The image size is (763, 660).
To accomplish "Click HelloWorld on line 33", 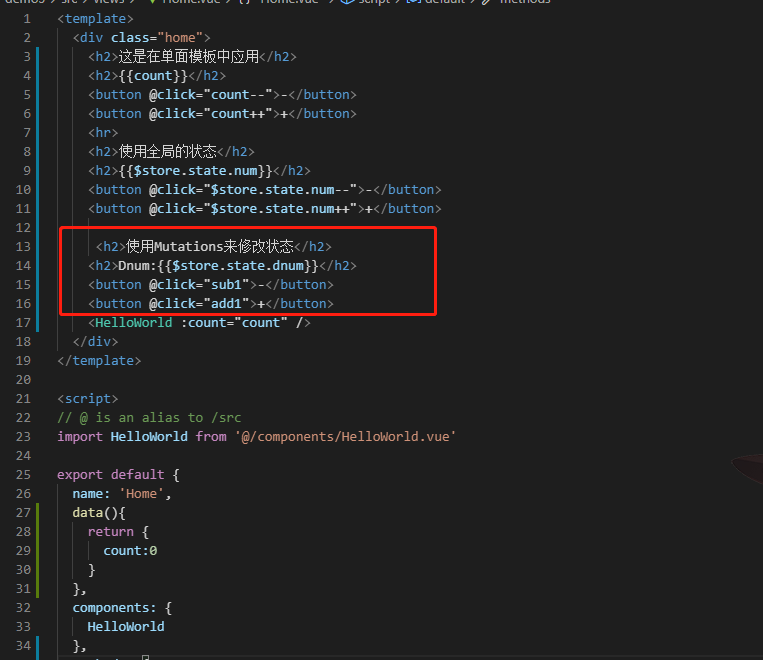I will 126,626.
